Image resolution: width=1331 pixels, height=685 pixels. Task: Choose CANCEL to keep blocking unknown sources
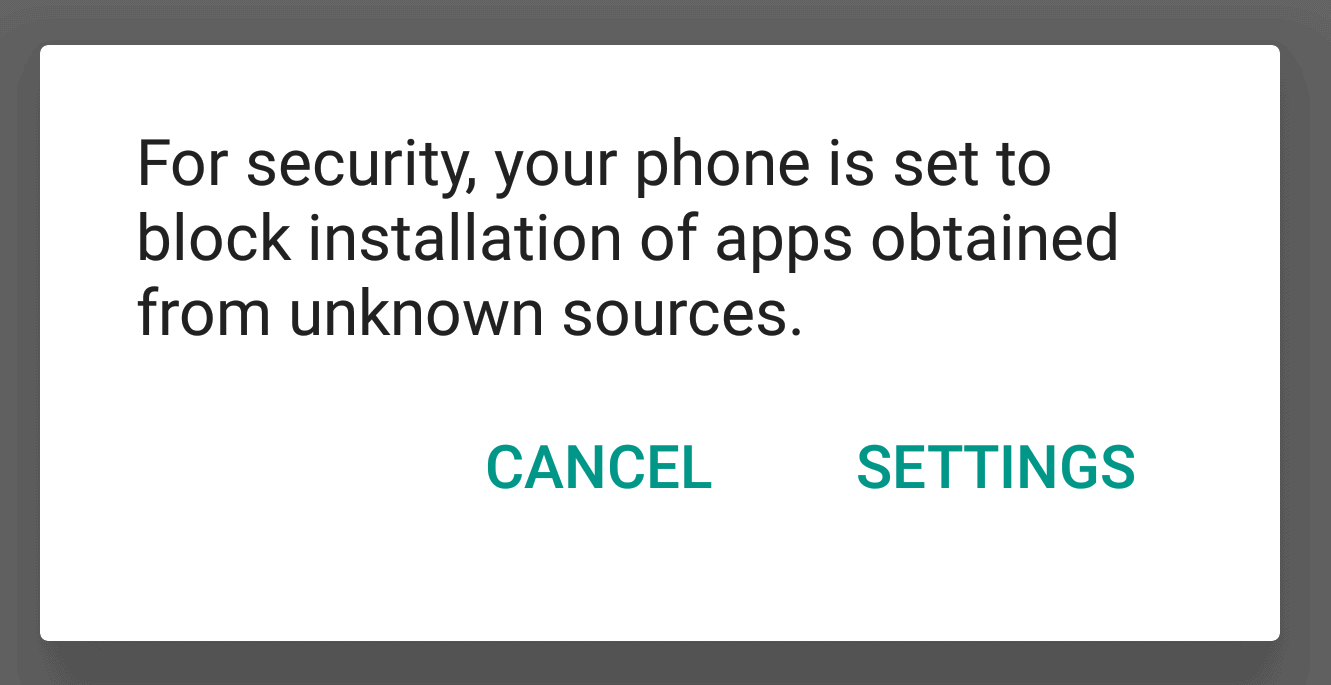coord(598,467)
